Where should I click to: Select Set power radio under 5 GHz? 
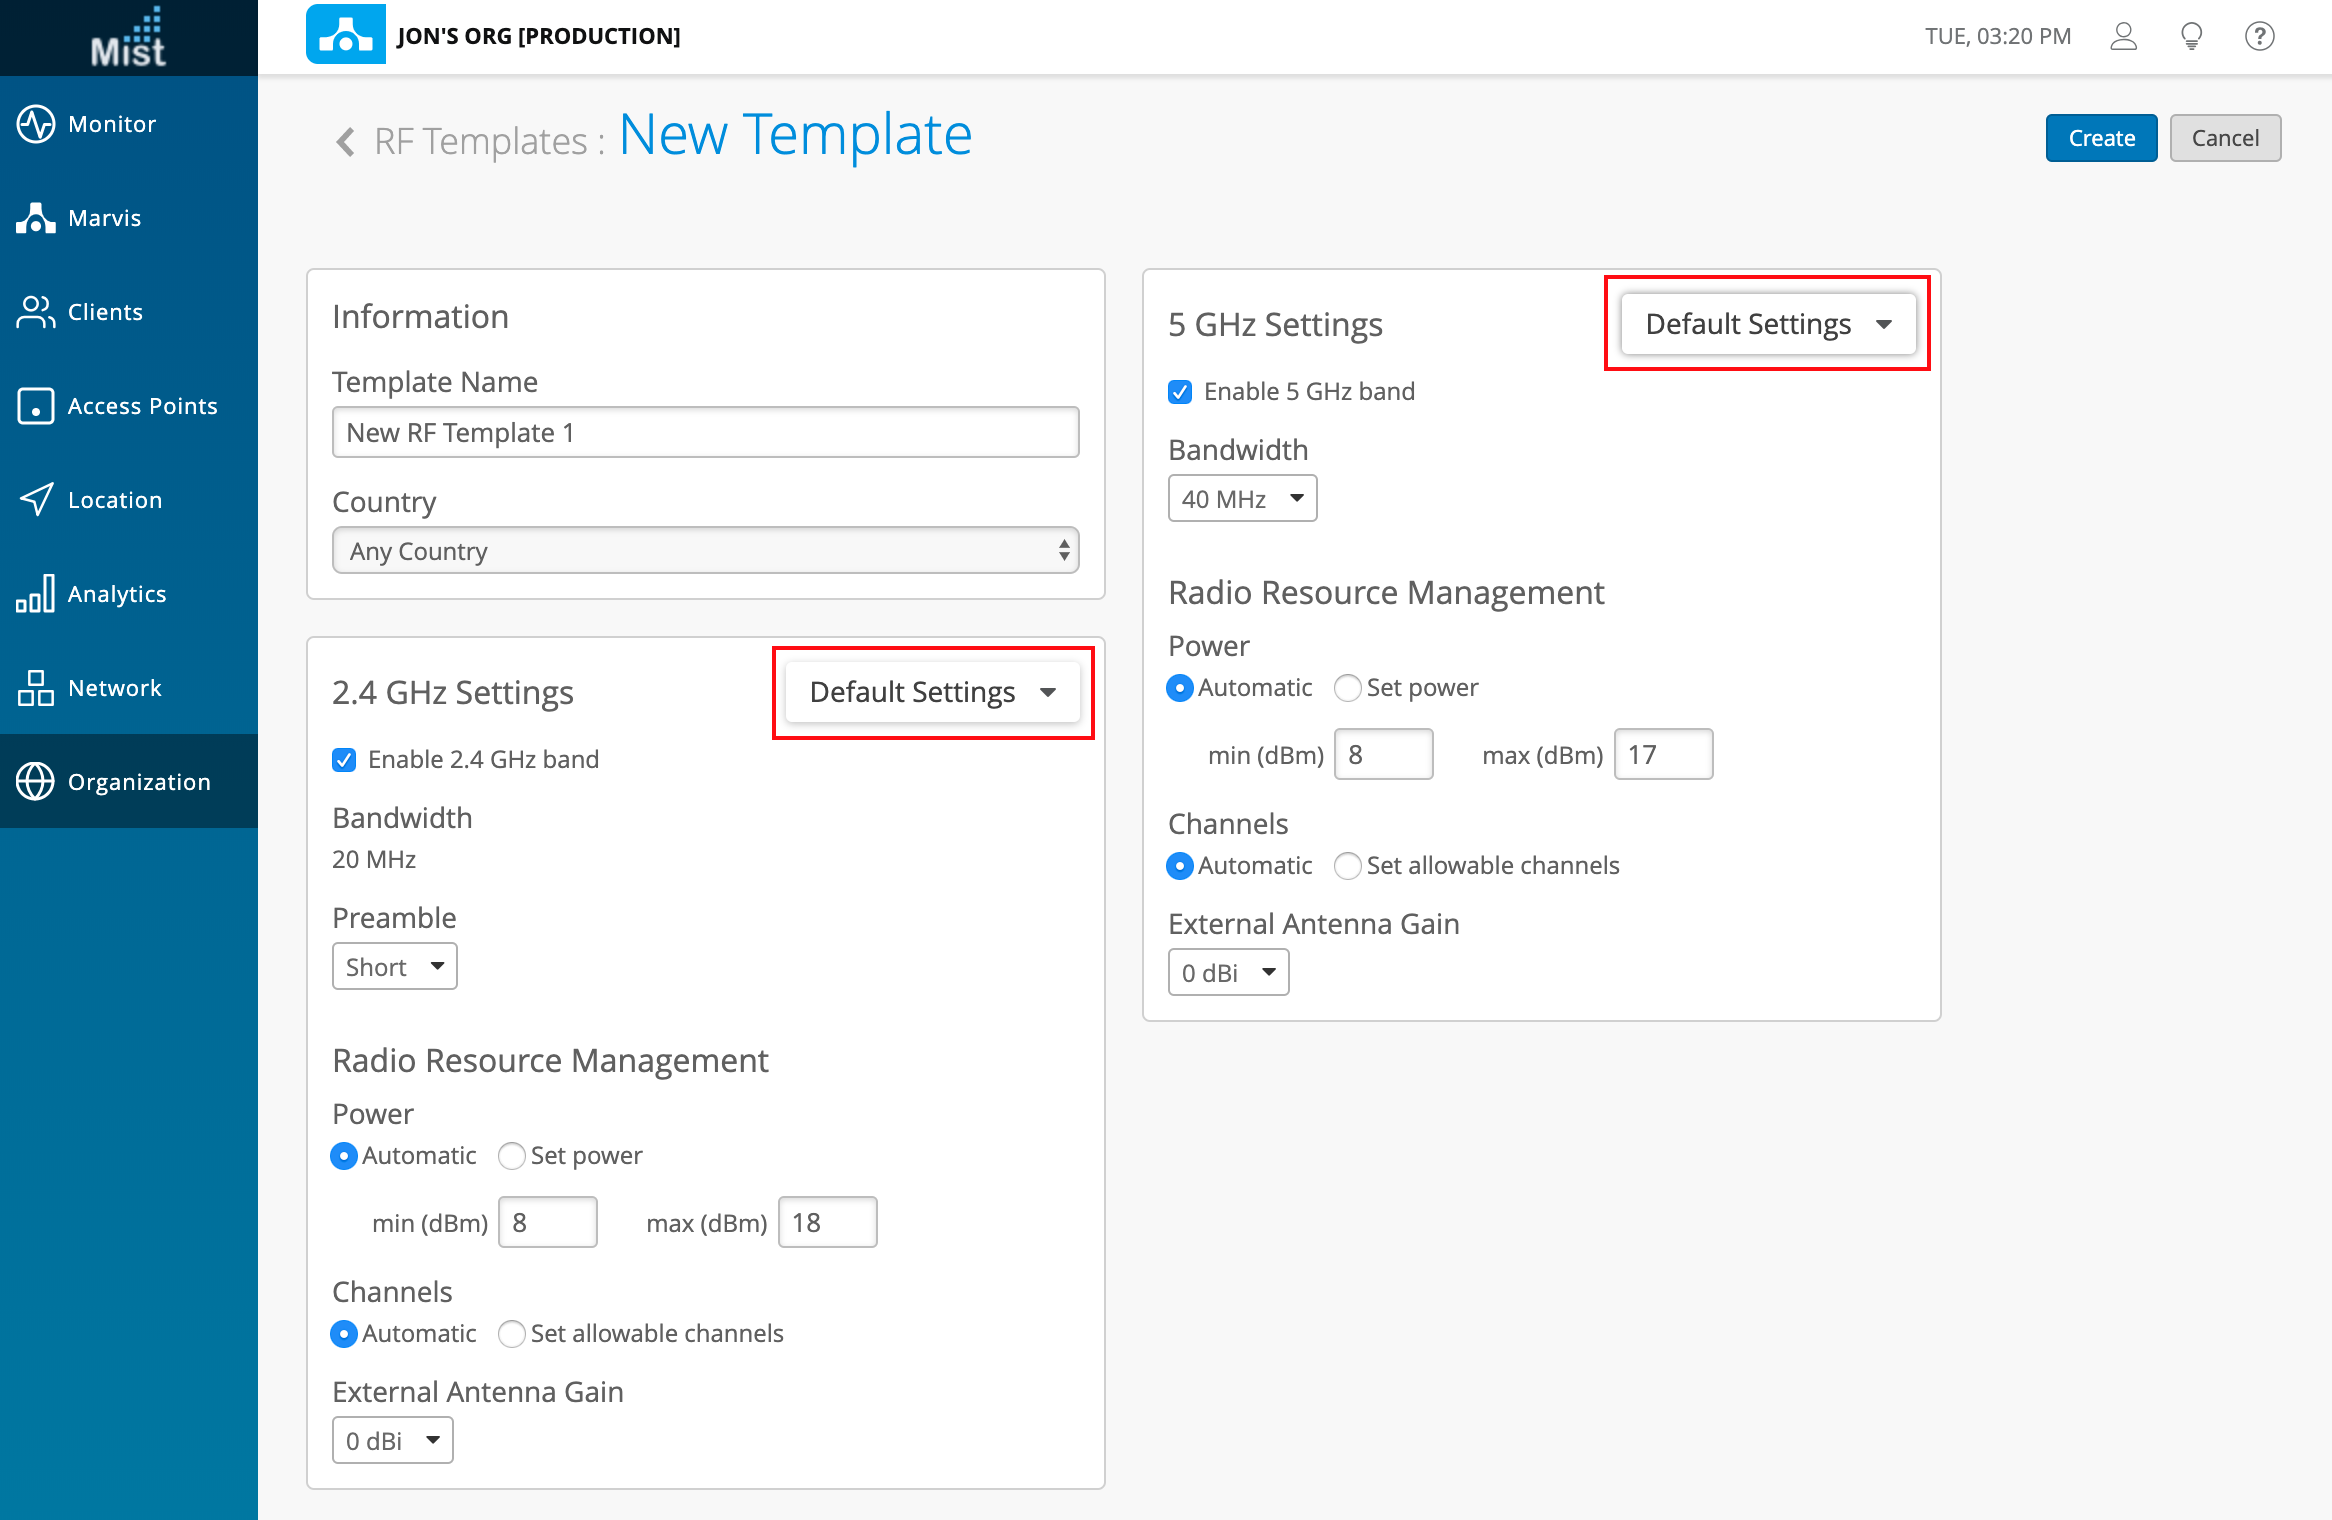pos(1348,688)
